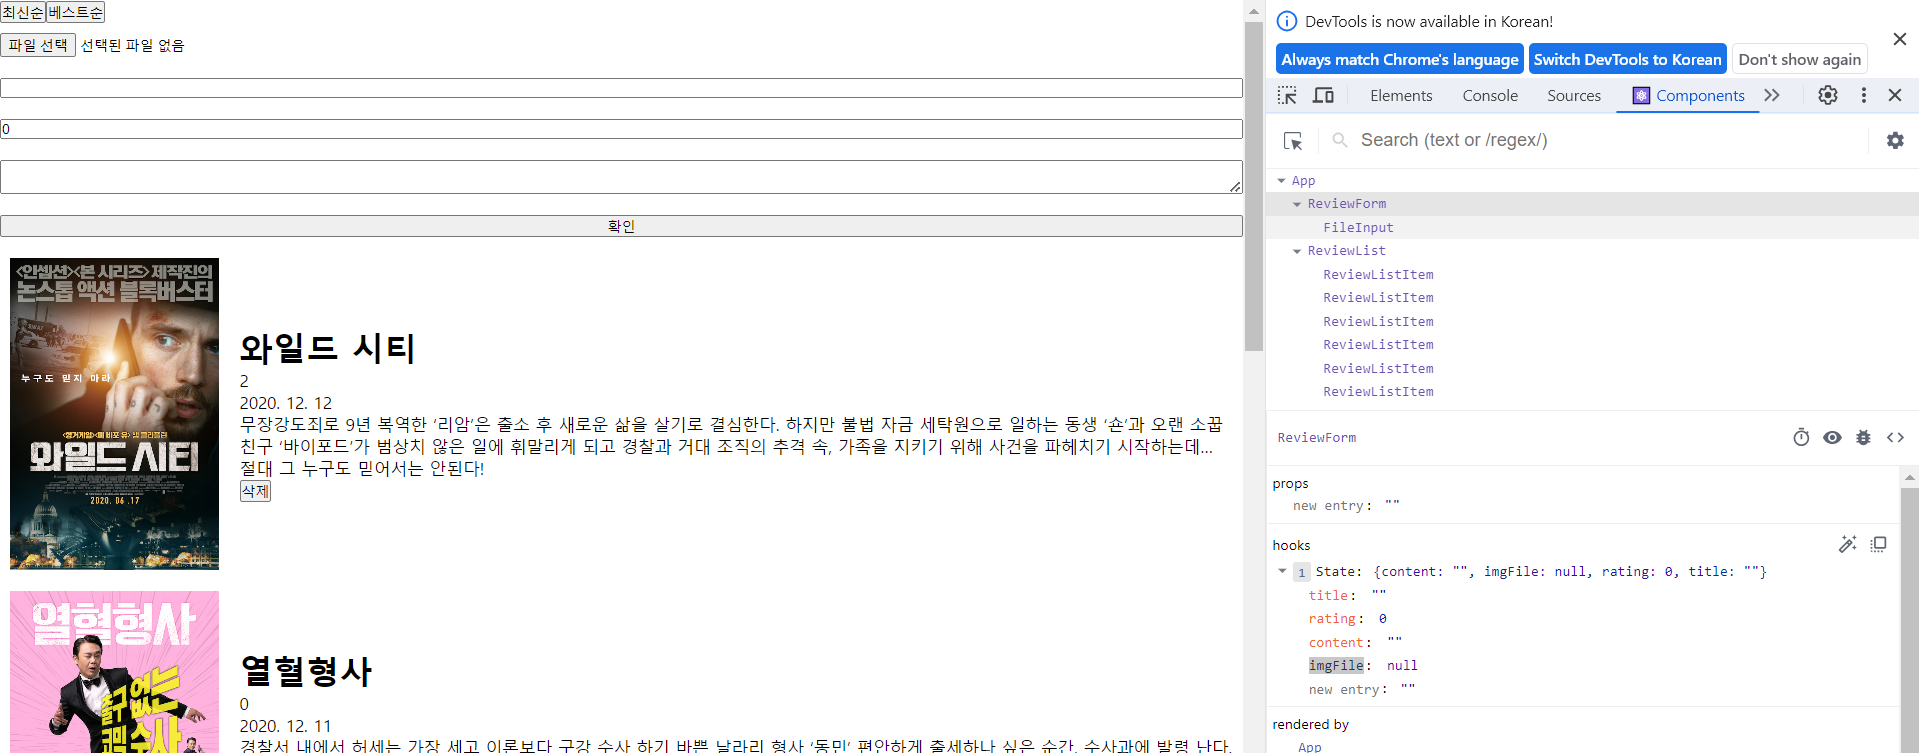
Task: Click the 파일 선택 file chooser button
Action: click(38, 45)
